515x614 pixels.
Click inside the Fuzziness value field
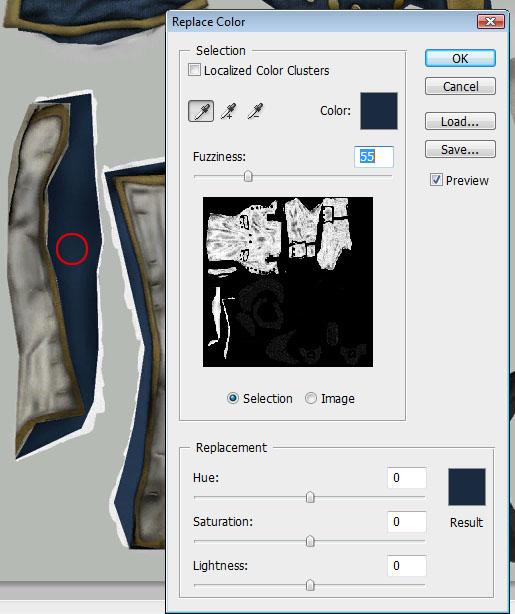[x=374, y=157]
